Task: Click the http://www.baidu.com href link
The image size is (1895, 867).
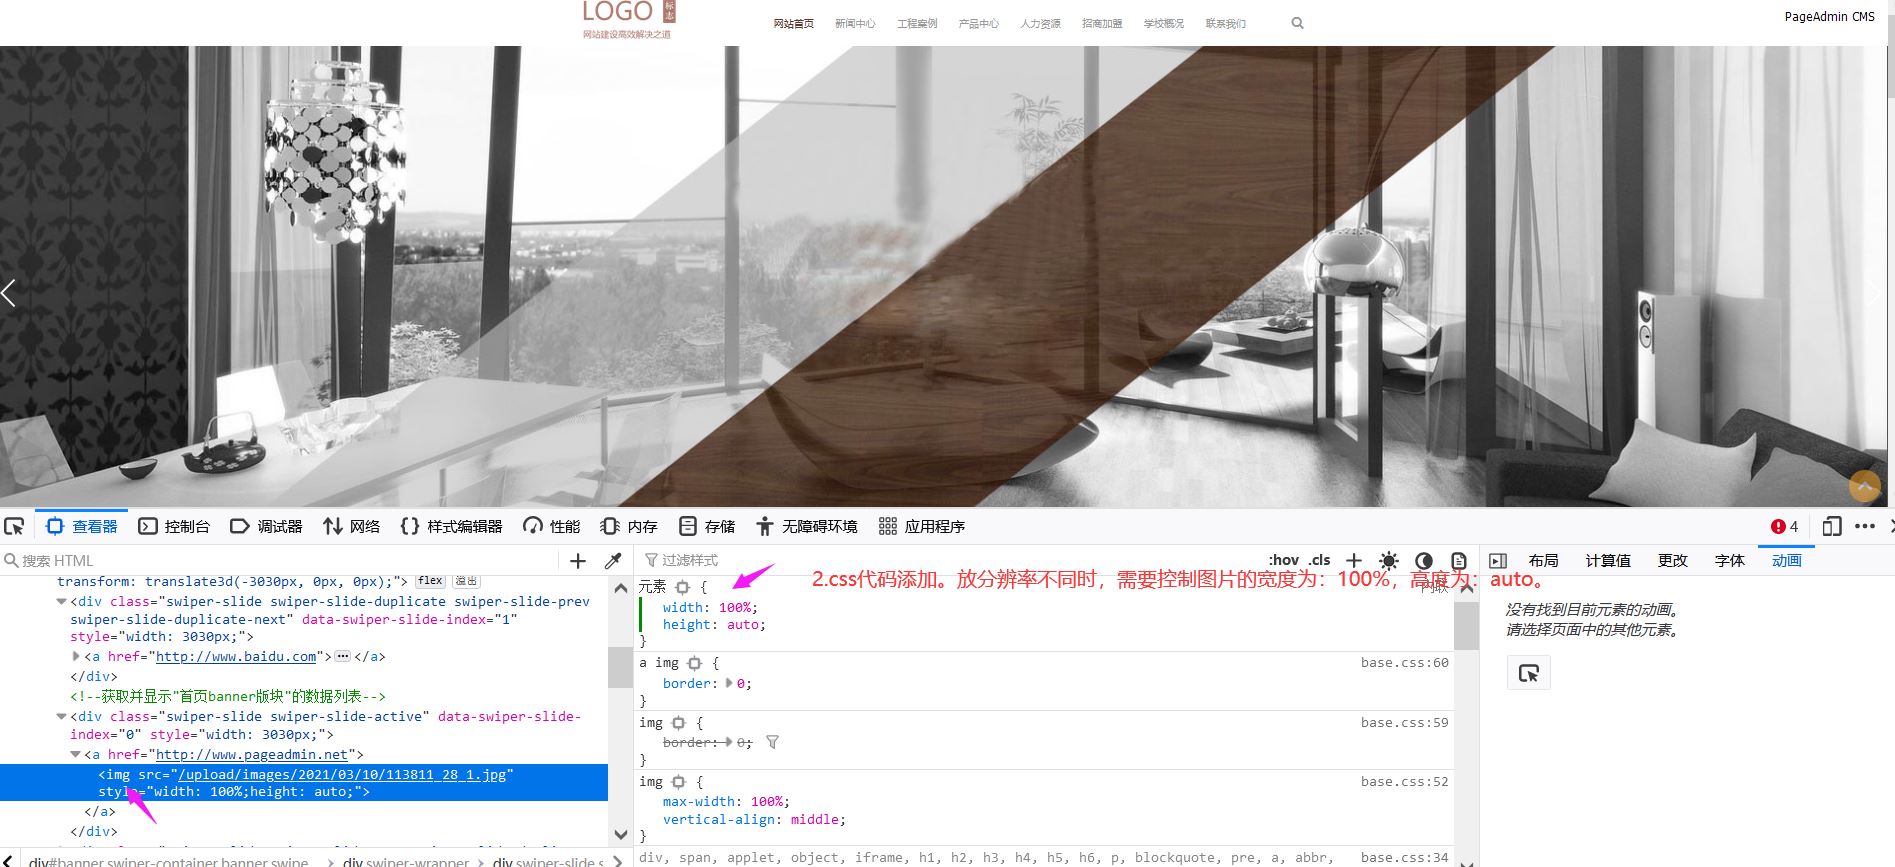Action: (x=236, y=656)
